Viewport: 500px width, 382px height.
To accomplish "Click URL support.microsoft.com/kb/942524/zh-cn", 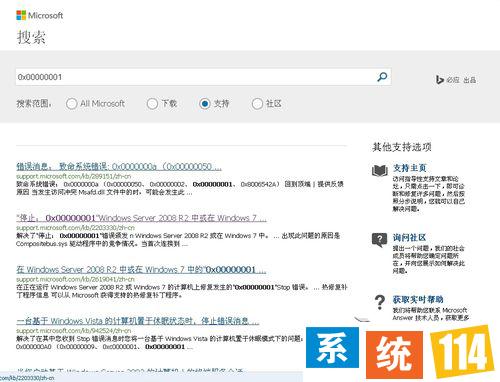I will pyautogui.click(x=73, y=331).
